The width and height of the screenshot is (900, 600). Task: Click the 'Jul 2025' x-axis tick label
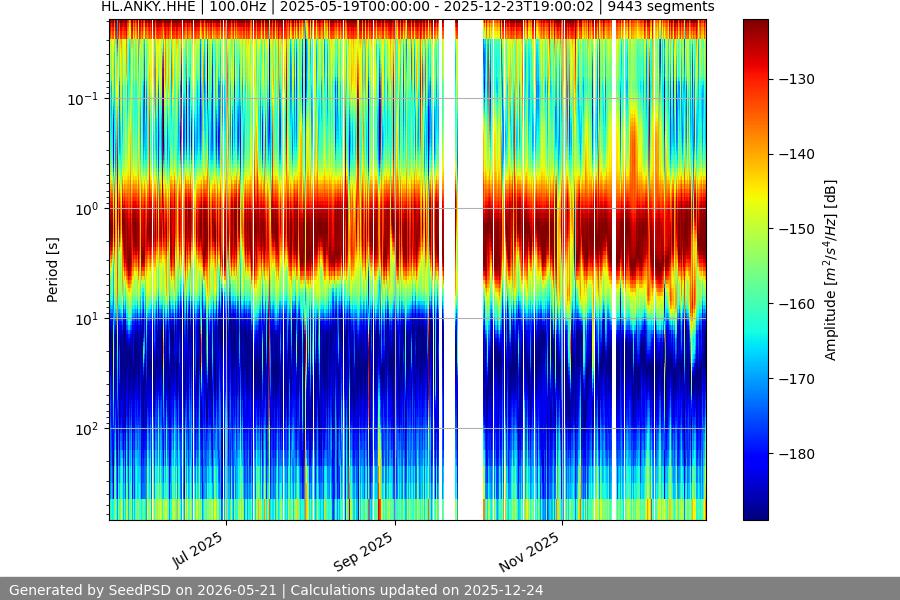[197, 549]
